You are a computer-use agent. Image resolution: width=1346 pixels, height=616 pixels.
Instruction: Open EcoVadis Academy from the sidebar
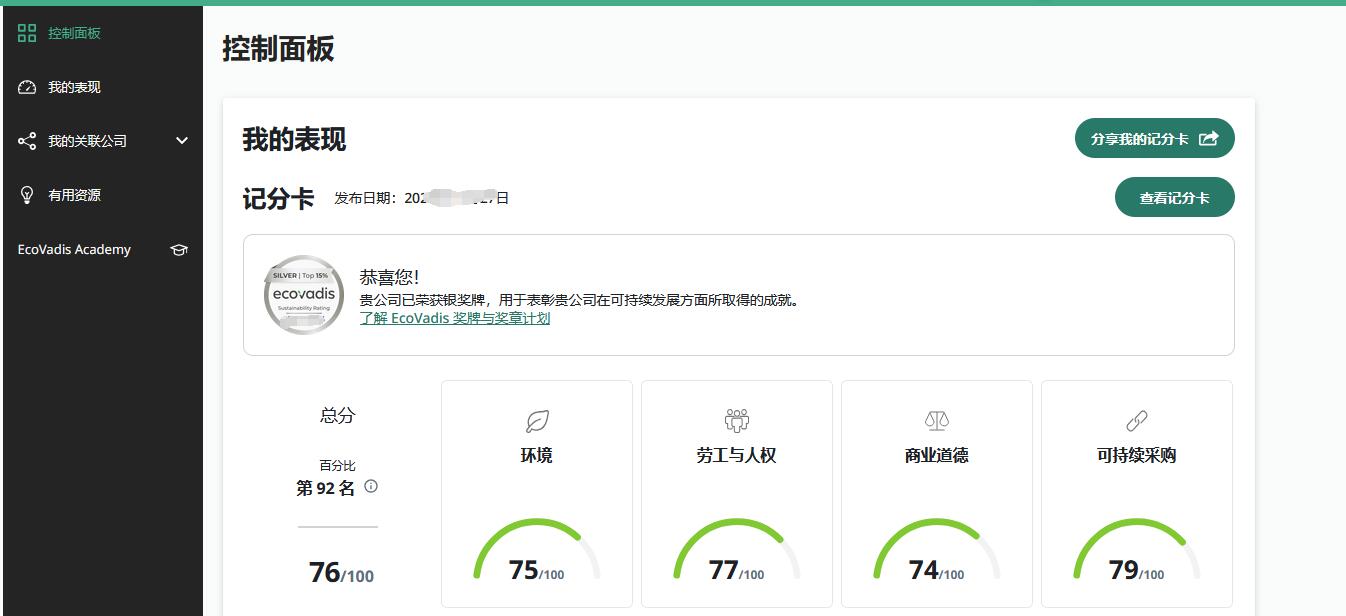(x=74, y=250)
